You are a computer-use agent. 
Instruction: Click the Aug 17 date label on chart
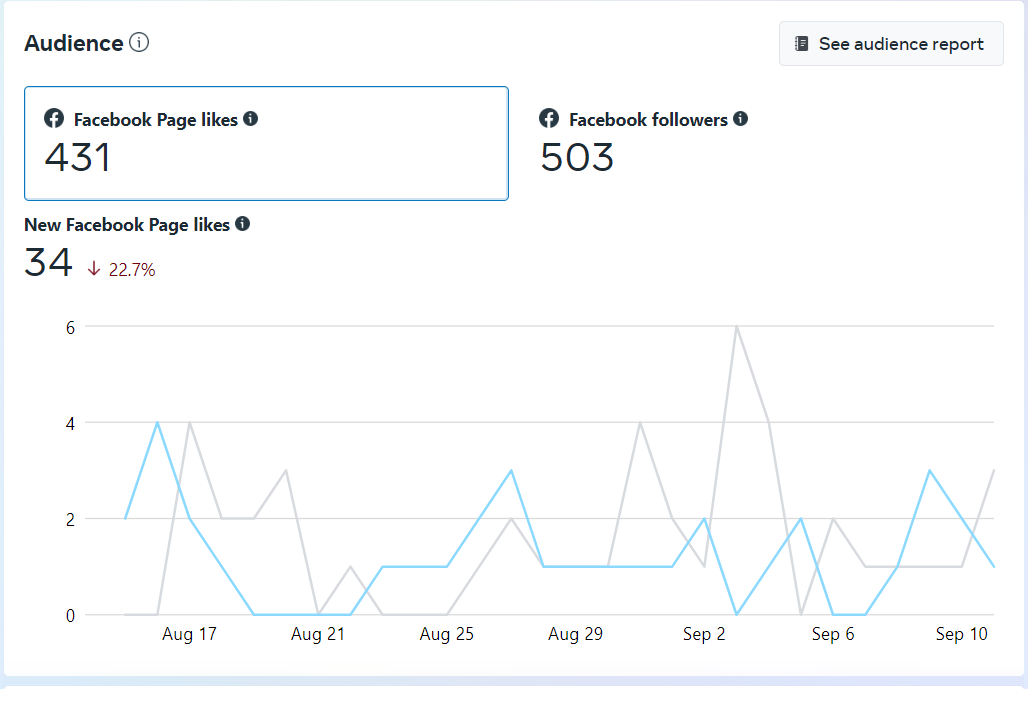(x=189, y=634)
